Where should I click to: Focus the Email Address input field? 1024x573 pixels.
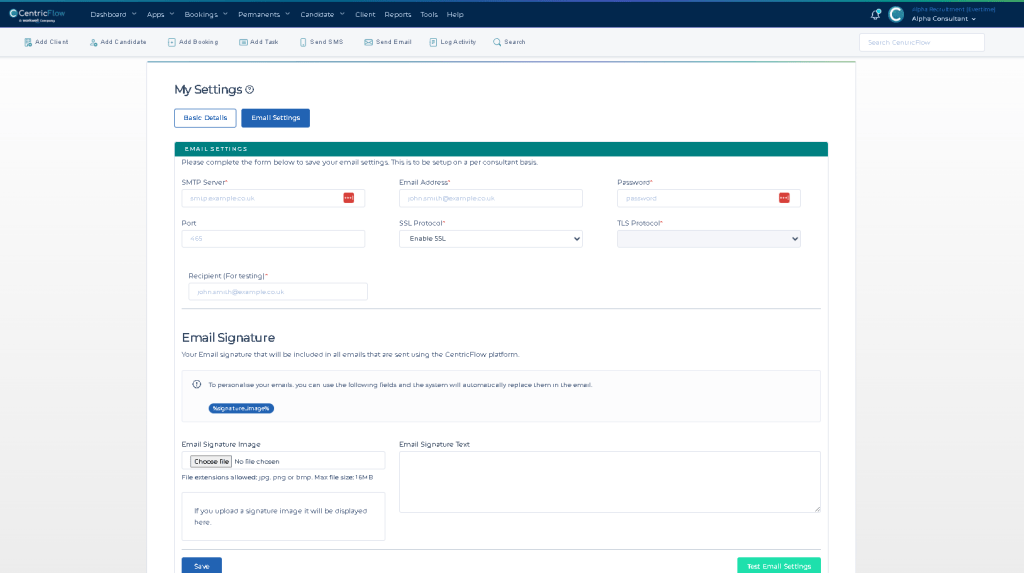(490, 198)
